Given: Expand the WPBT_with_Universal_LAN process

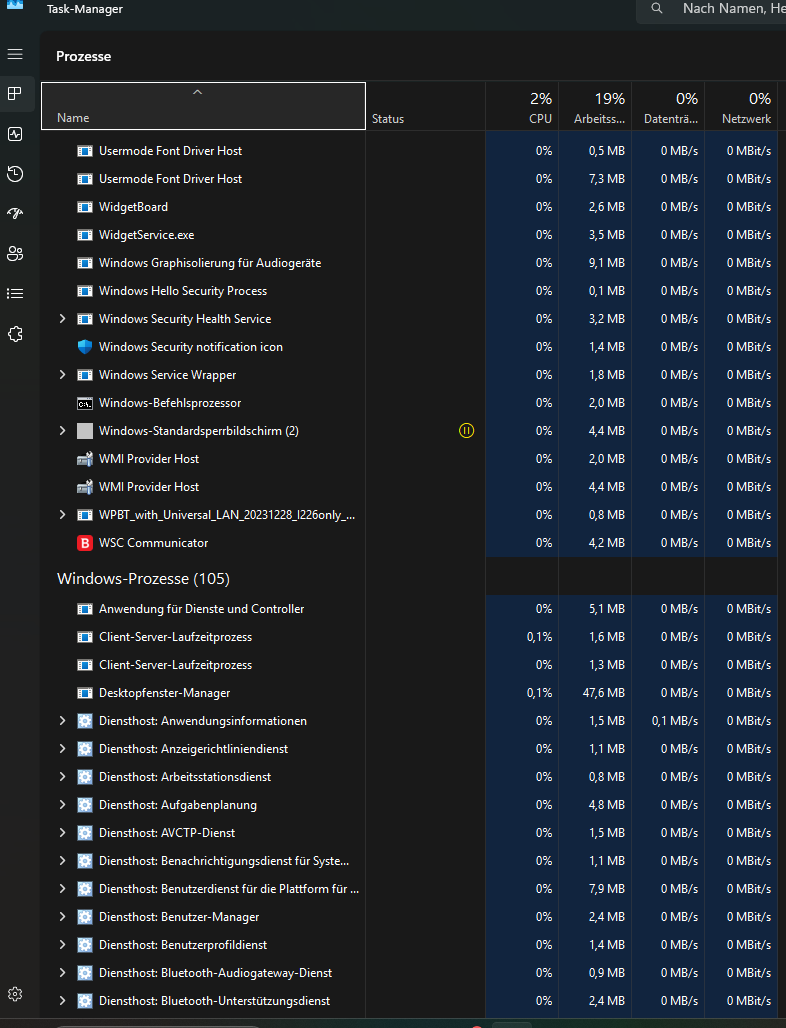Looking at the screenshot, I should coord(62,515).
